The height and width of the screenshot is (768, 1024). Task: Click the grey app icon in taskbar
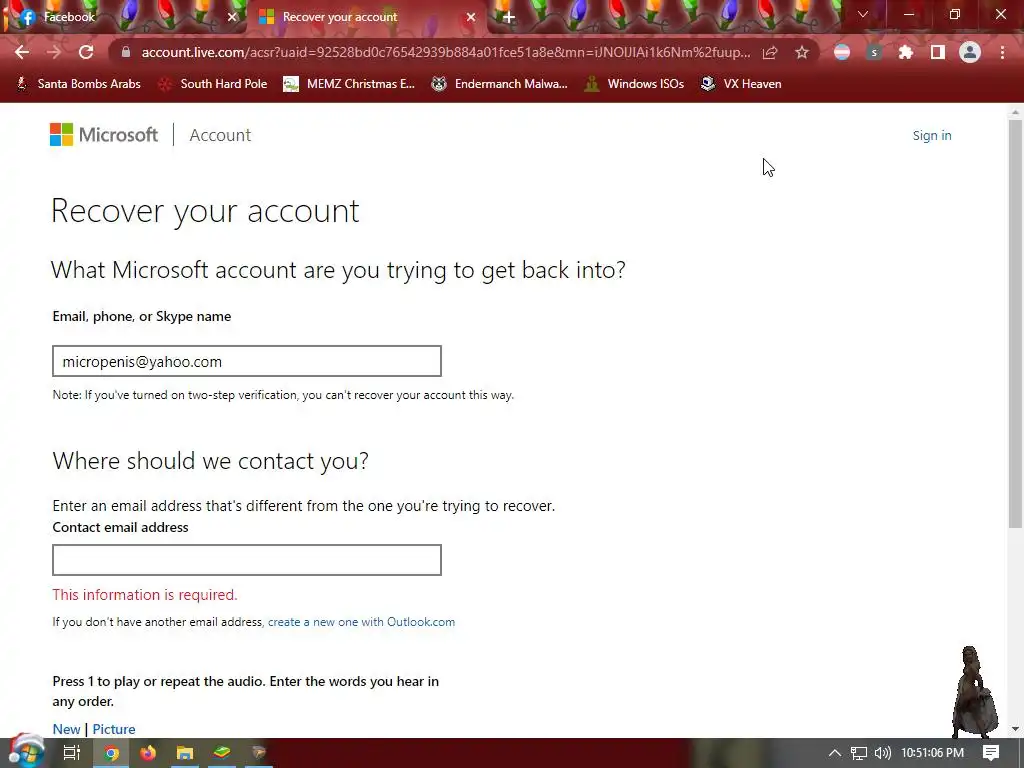point(259,753)
